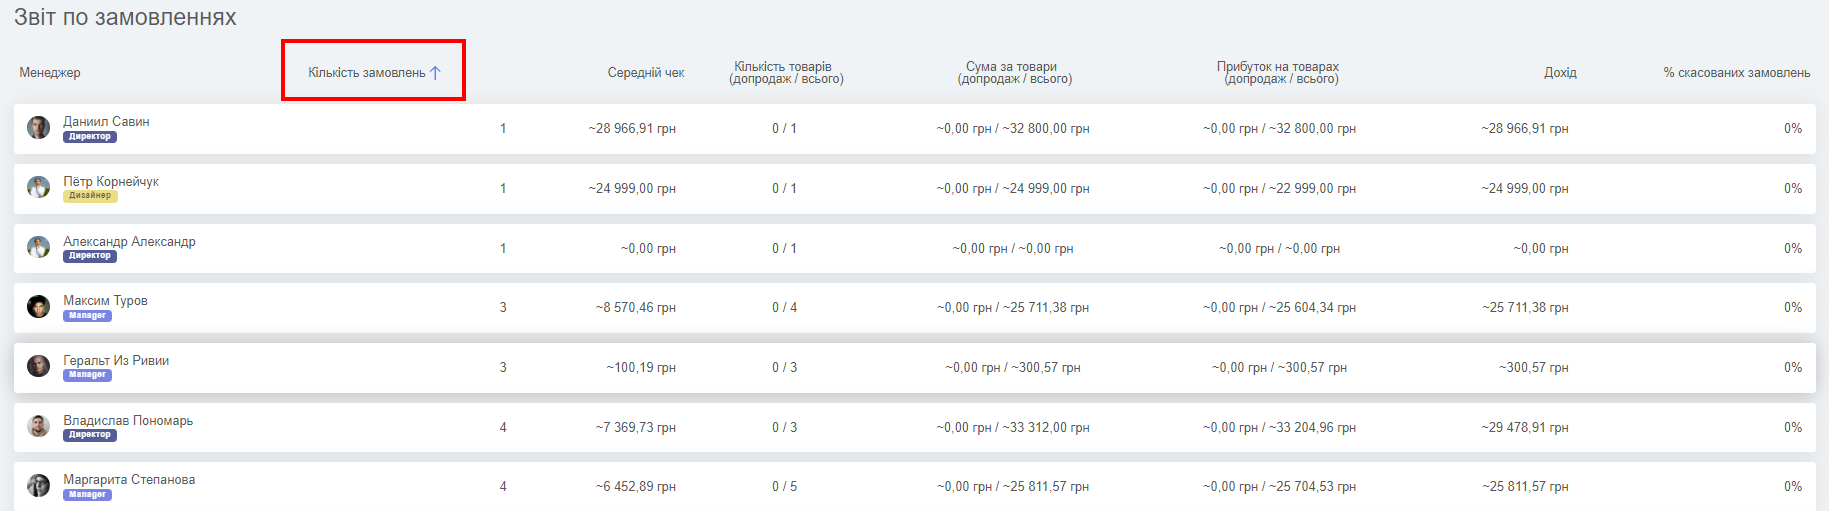1829x511 pixels.
Task: Sort by Кількість товарів column
Action: [x=786, y=73]
